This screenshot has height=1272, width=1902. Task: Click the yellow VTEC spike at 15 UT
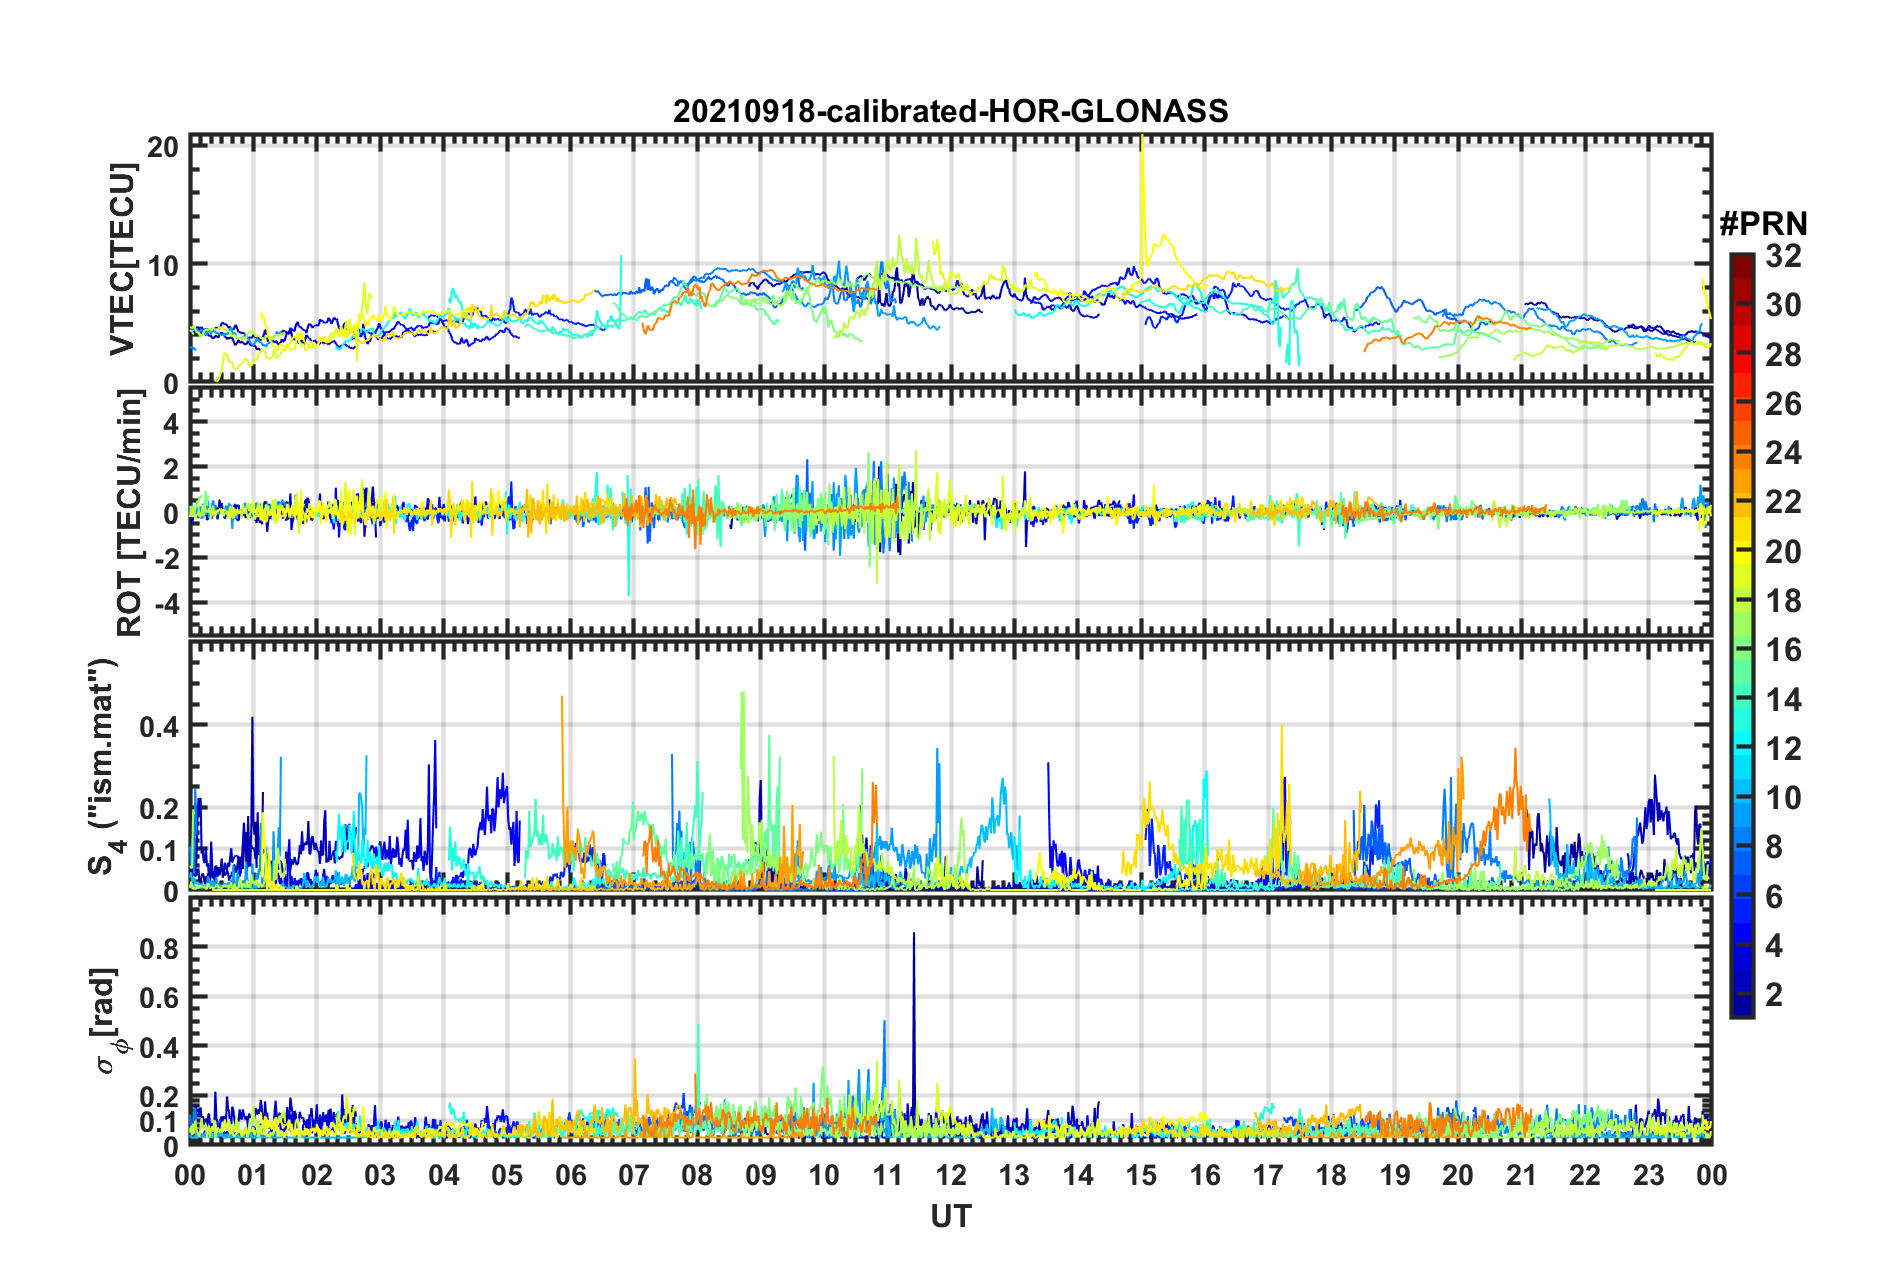[x=1142, y=200]
